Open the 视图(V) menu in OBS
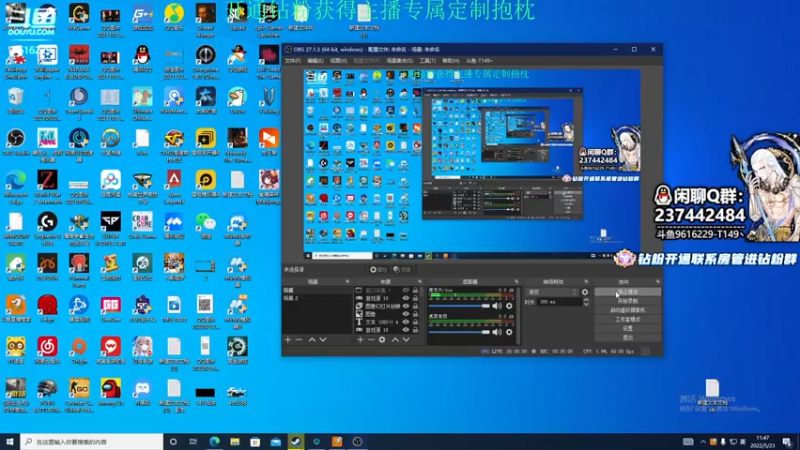The width and height of the screenshot is (800, 450). [x=338, y=61]
